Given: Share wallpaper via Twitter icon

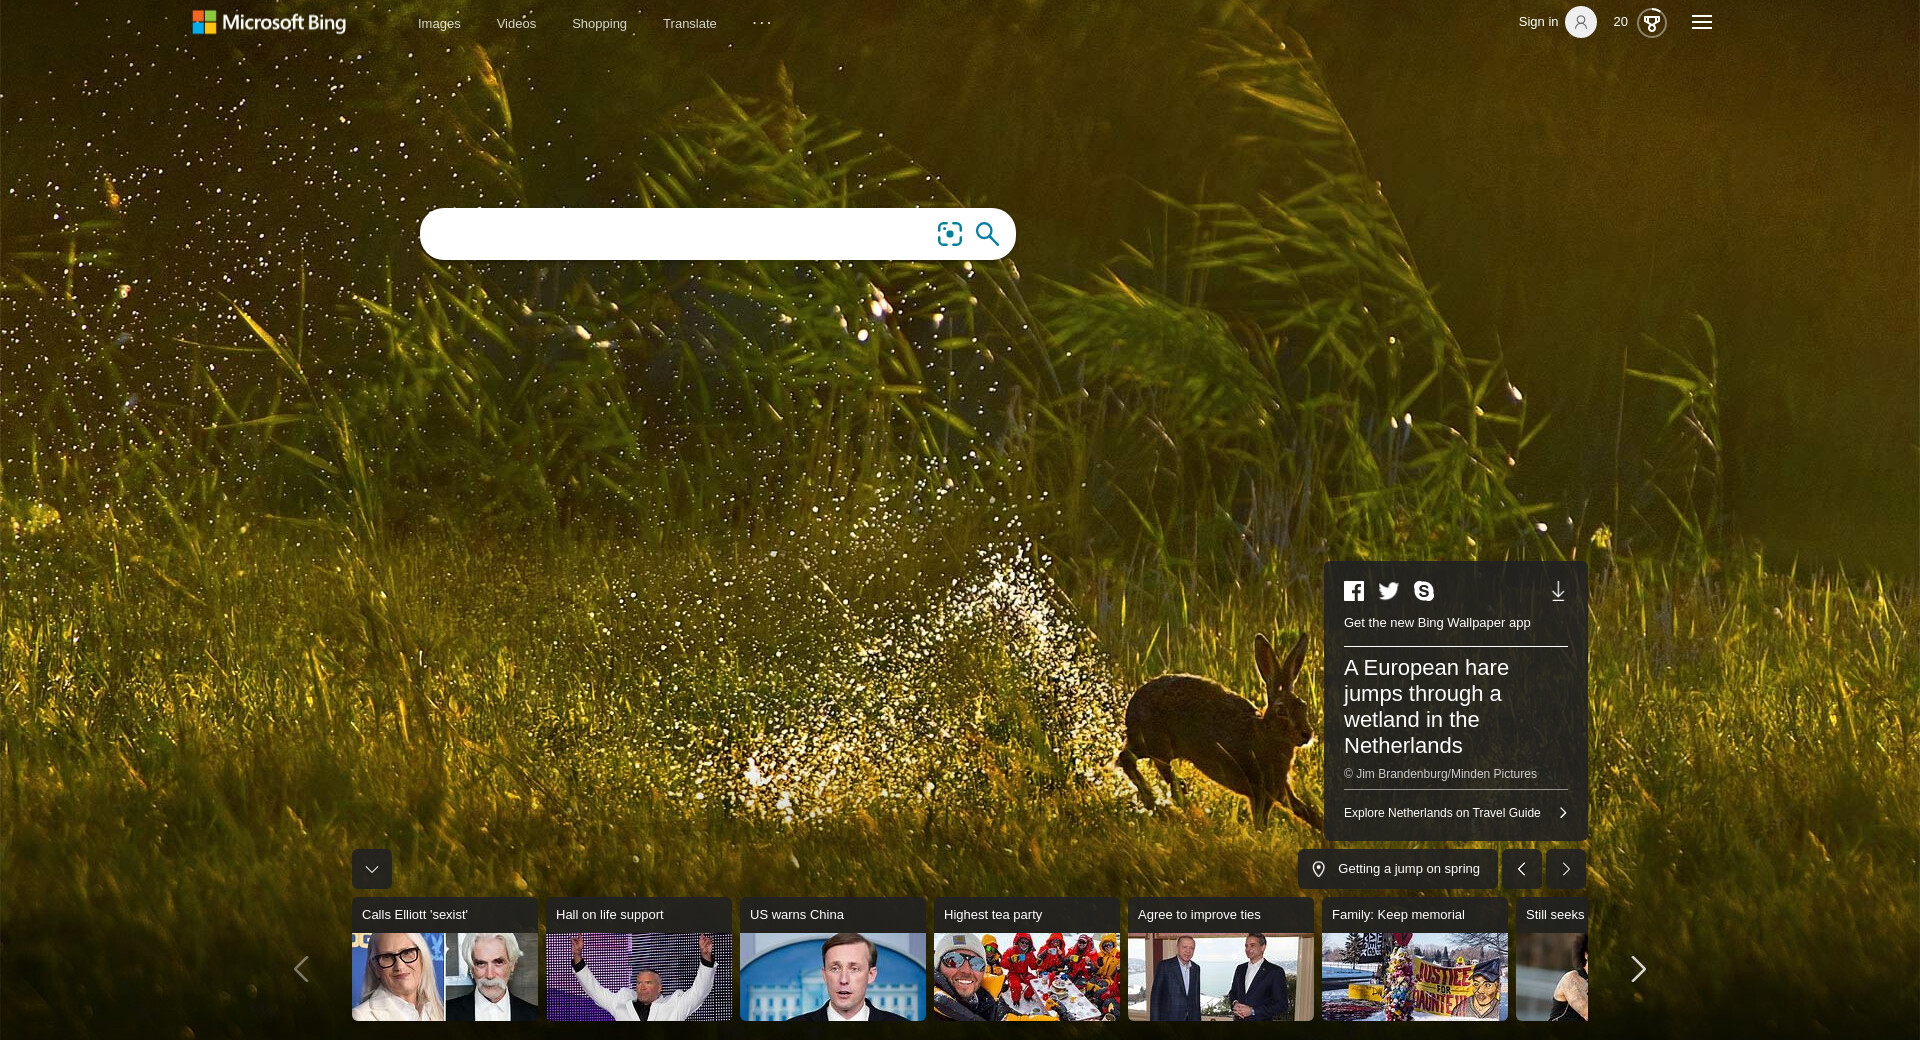Looking at the screenshot, I should [1389, 591].
